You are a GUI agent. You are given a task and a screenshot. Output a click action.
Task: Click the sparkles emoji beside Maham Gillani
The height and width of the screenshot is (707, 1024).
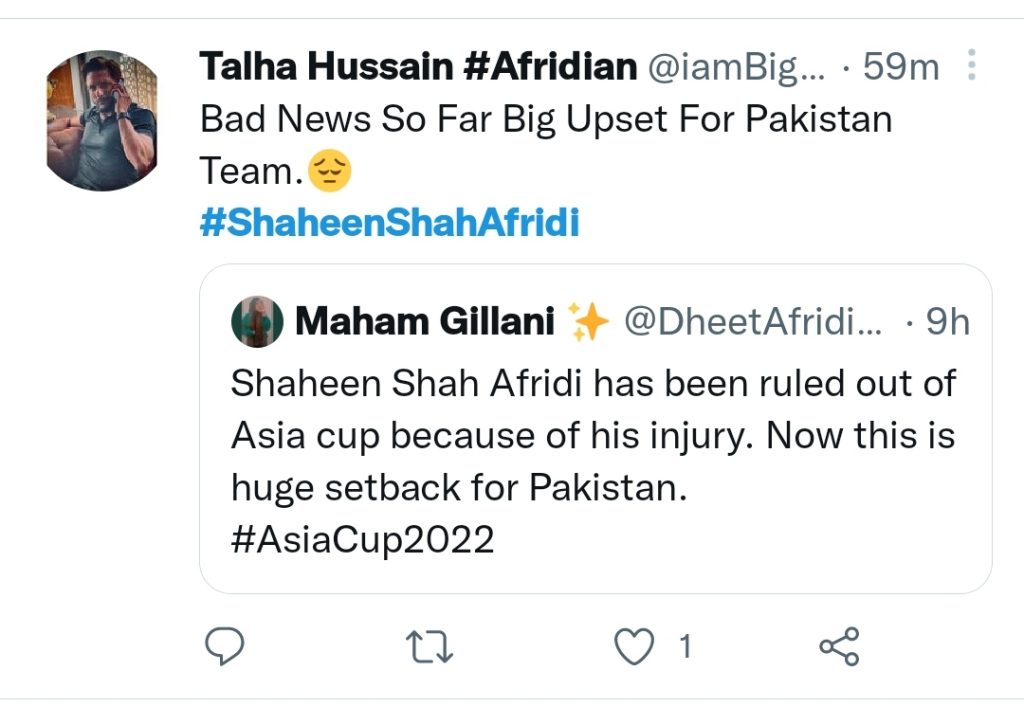[x=588, y=321]
